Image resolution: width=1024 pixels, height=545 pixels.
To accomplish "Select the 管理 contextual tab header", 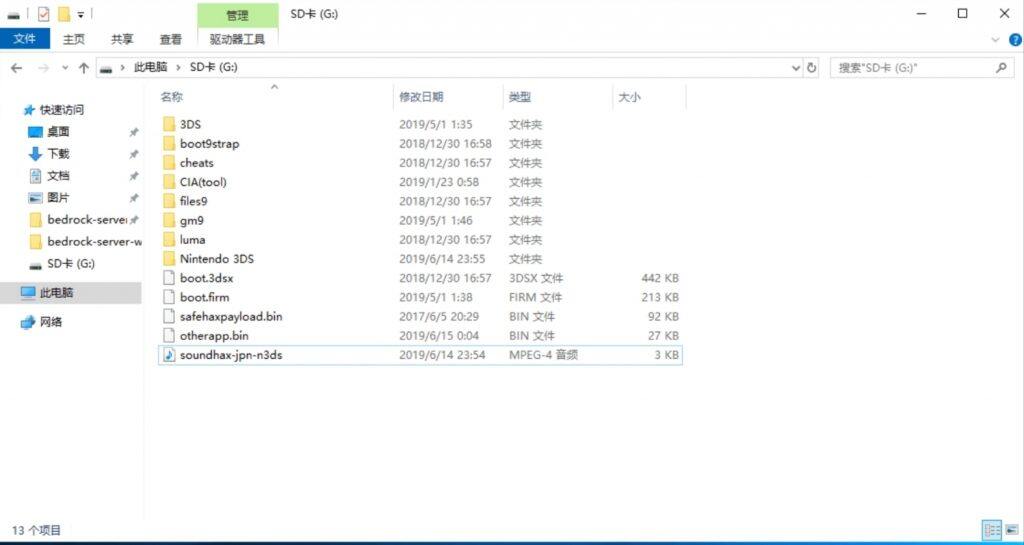I will point(237,15).
